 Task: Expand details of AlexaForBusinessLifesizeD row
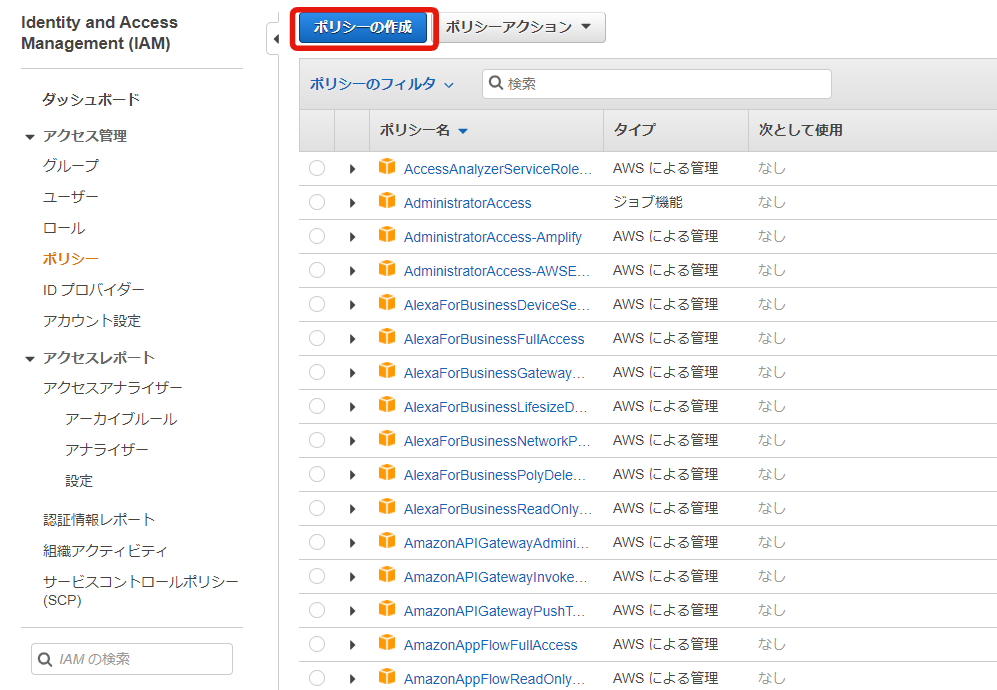tap(352, 407)
